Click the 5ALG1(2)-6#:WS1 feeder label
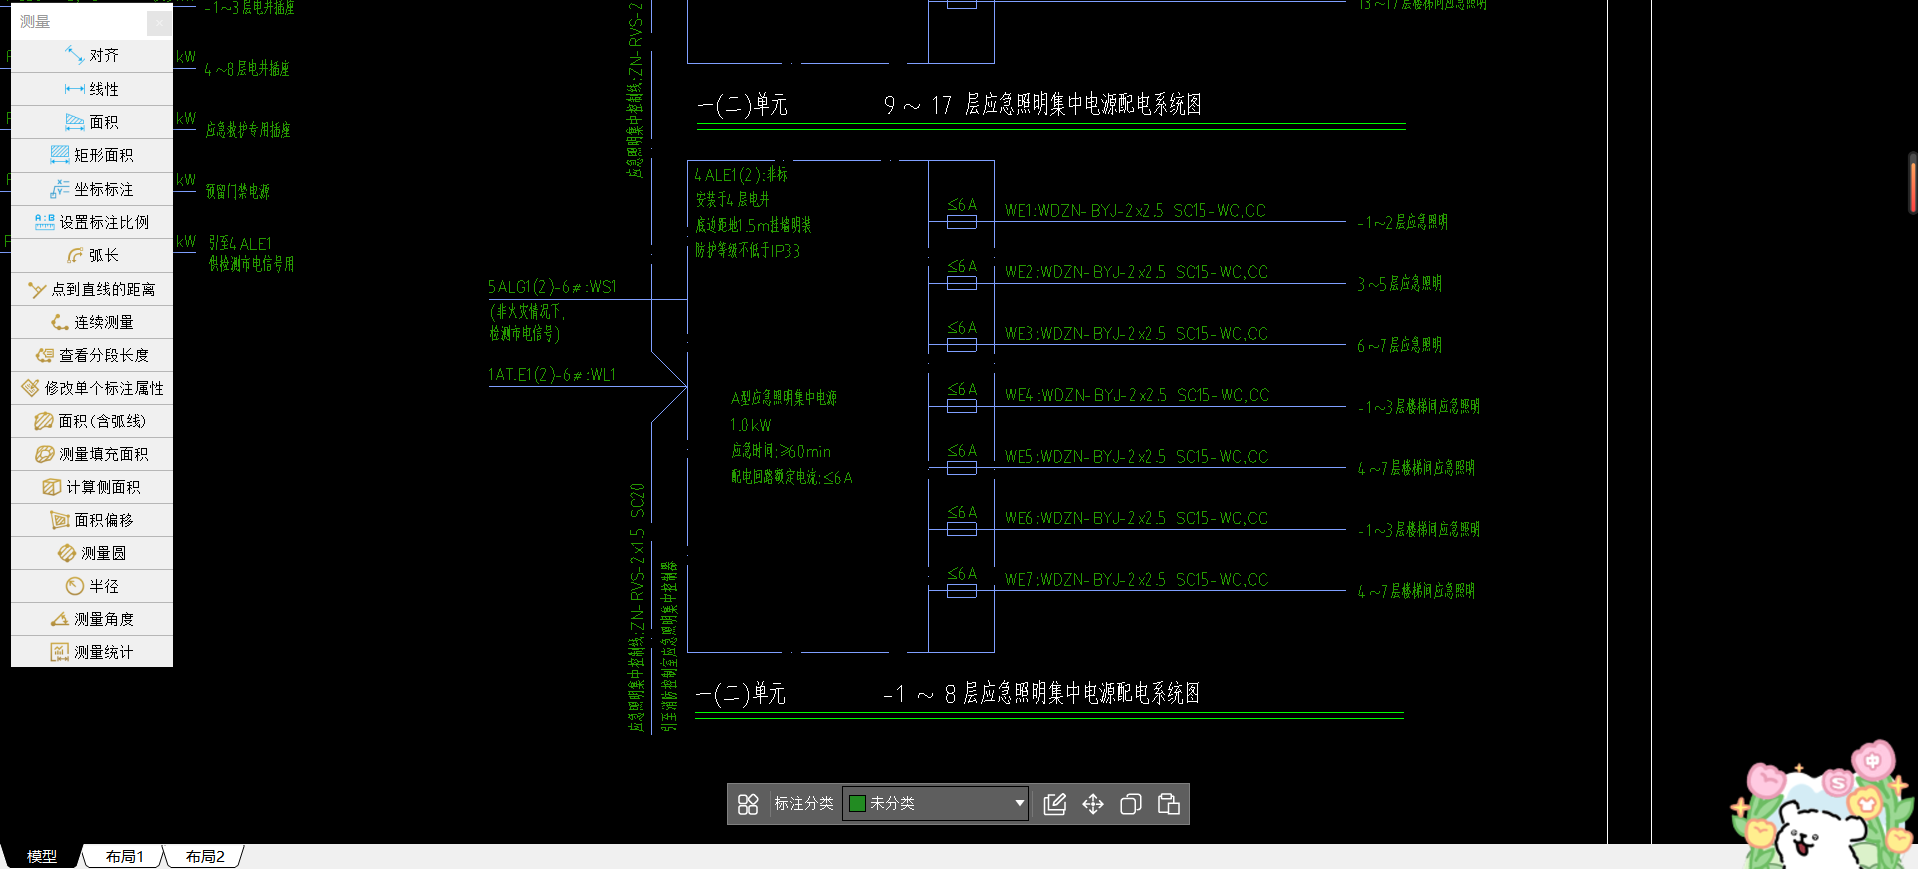This screenshot has height=869, width=1918. [x=552, y=287]
